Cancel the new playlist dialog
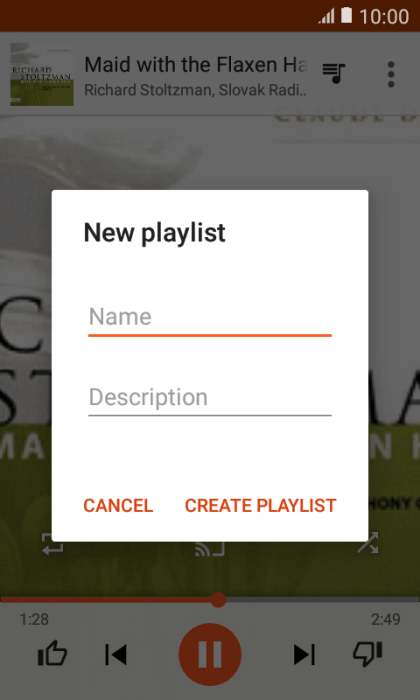420x700 pixels. [x=118, y=506]
